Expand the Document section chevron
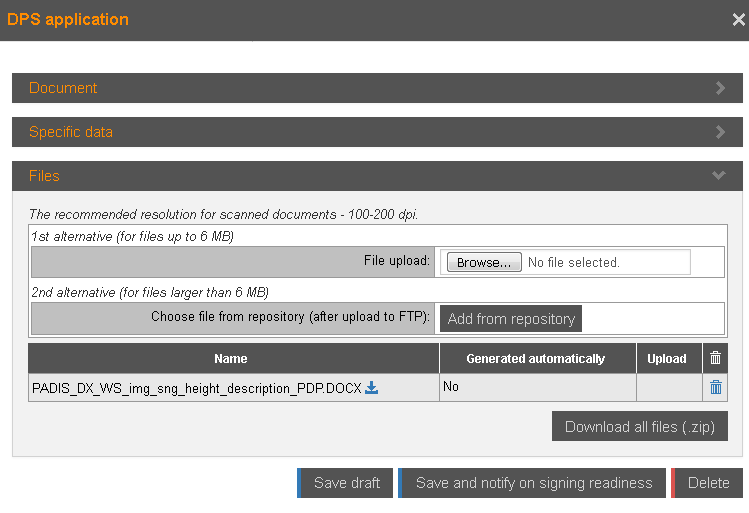 point(720,88)
